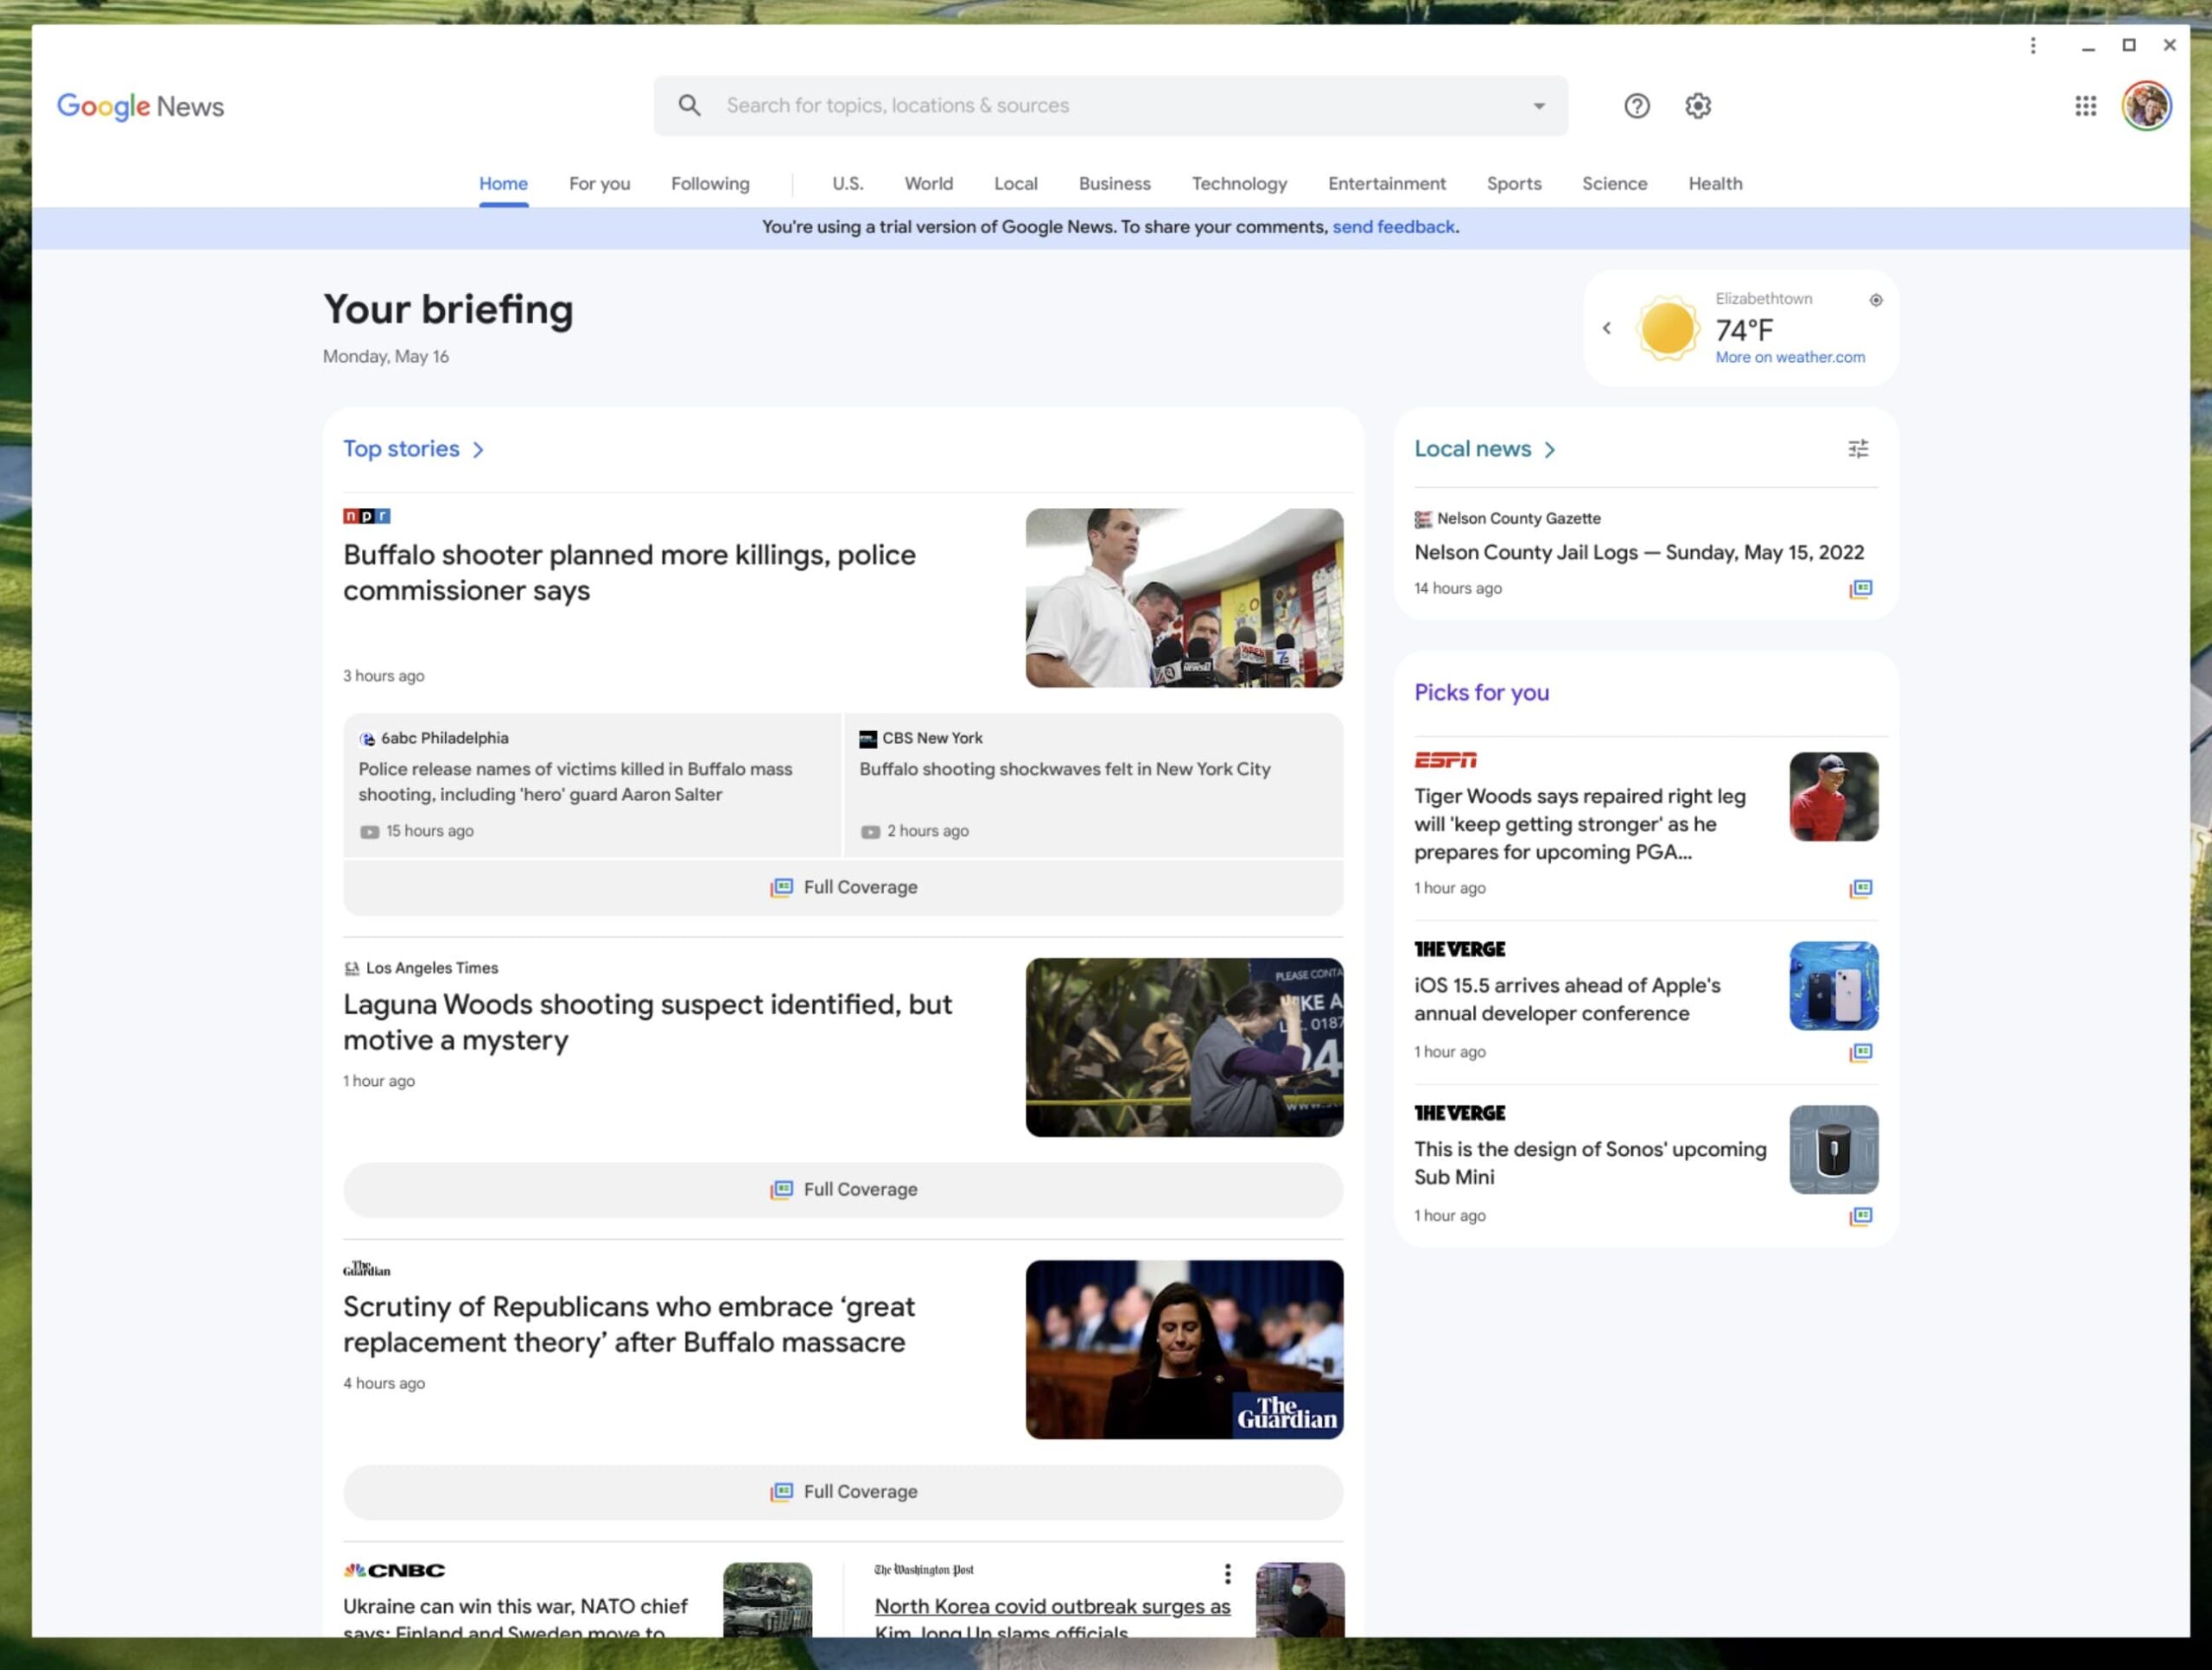Go to the Business tab

(1114, 184)
